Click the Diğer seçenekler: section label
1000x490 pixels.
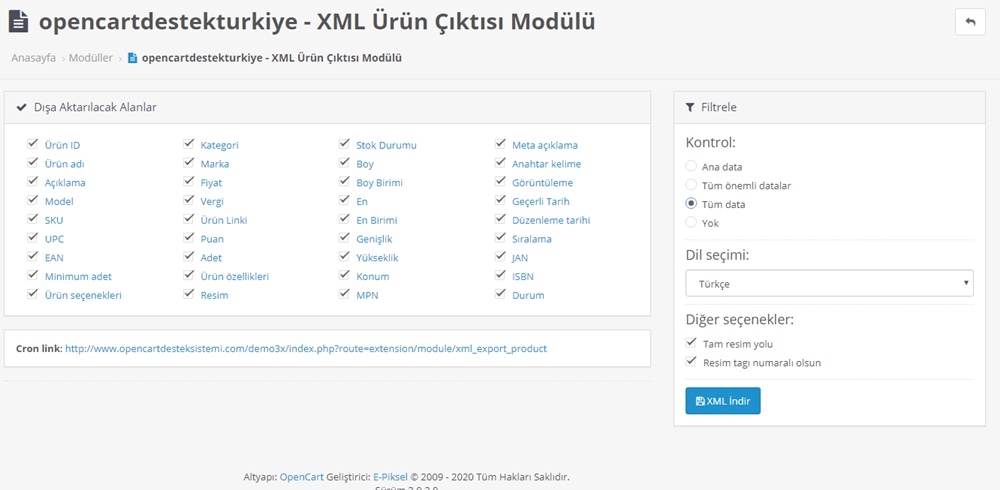pyautogui.click(x=739, y=320)
